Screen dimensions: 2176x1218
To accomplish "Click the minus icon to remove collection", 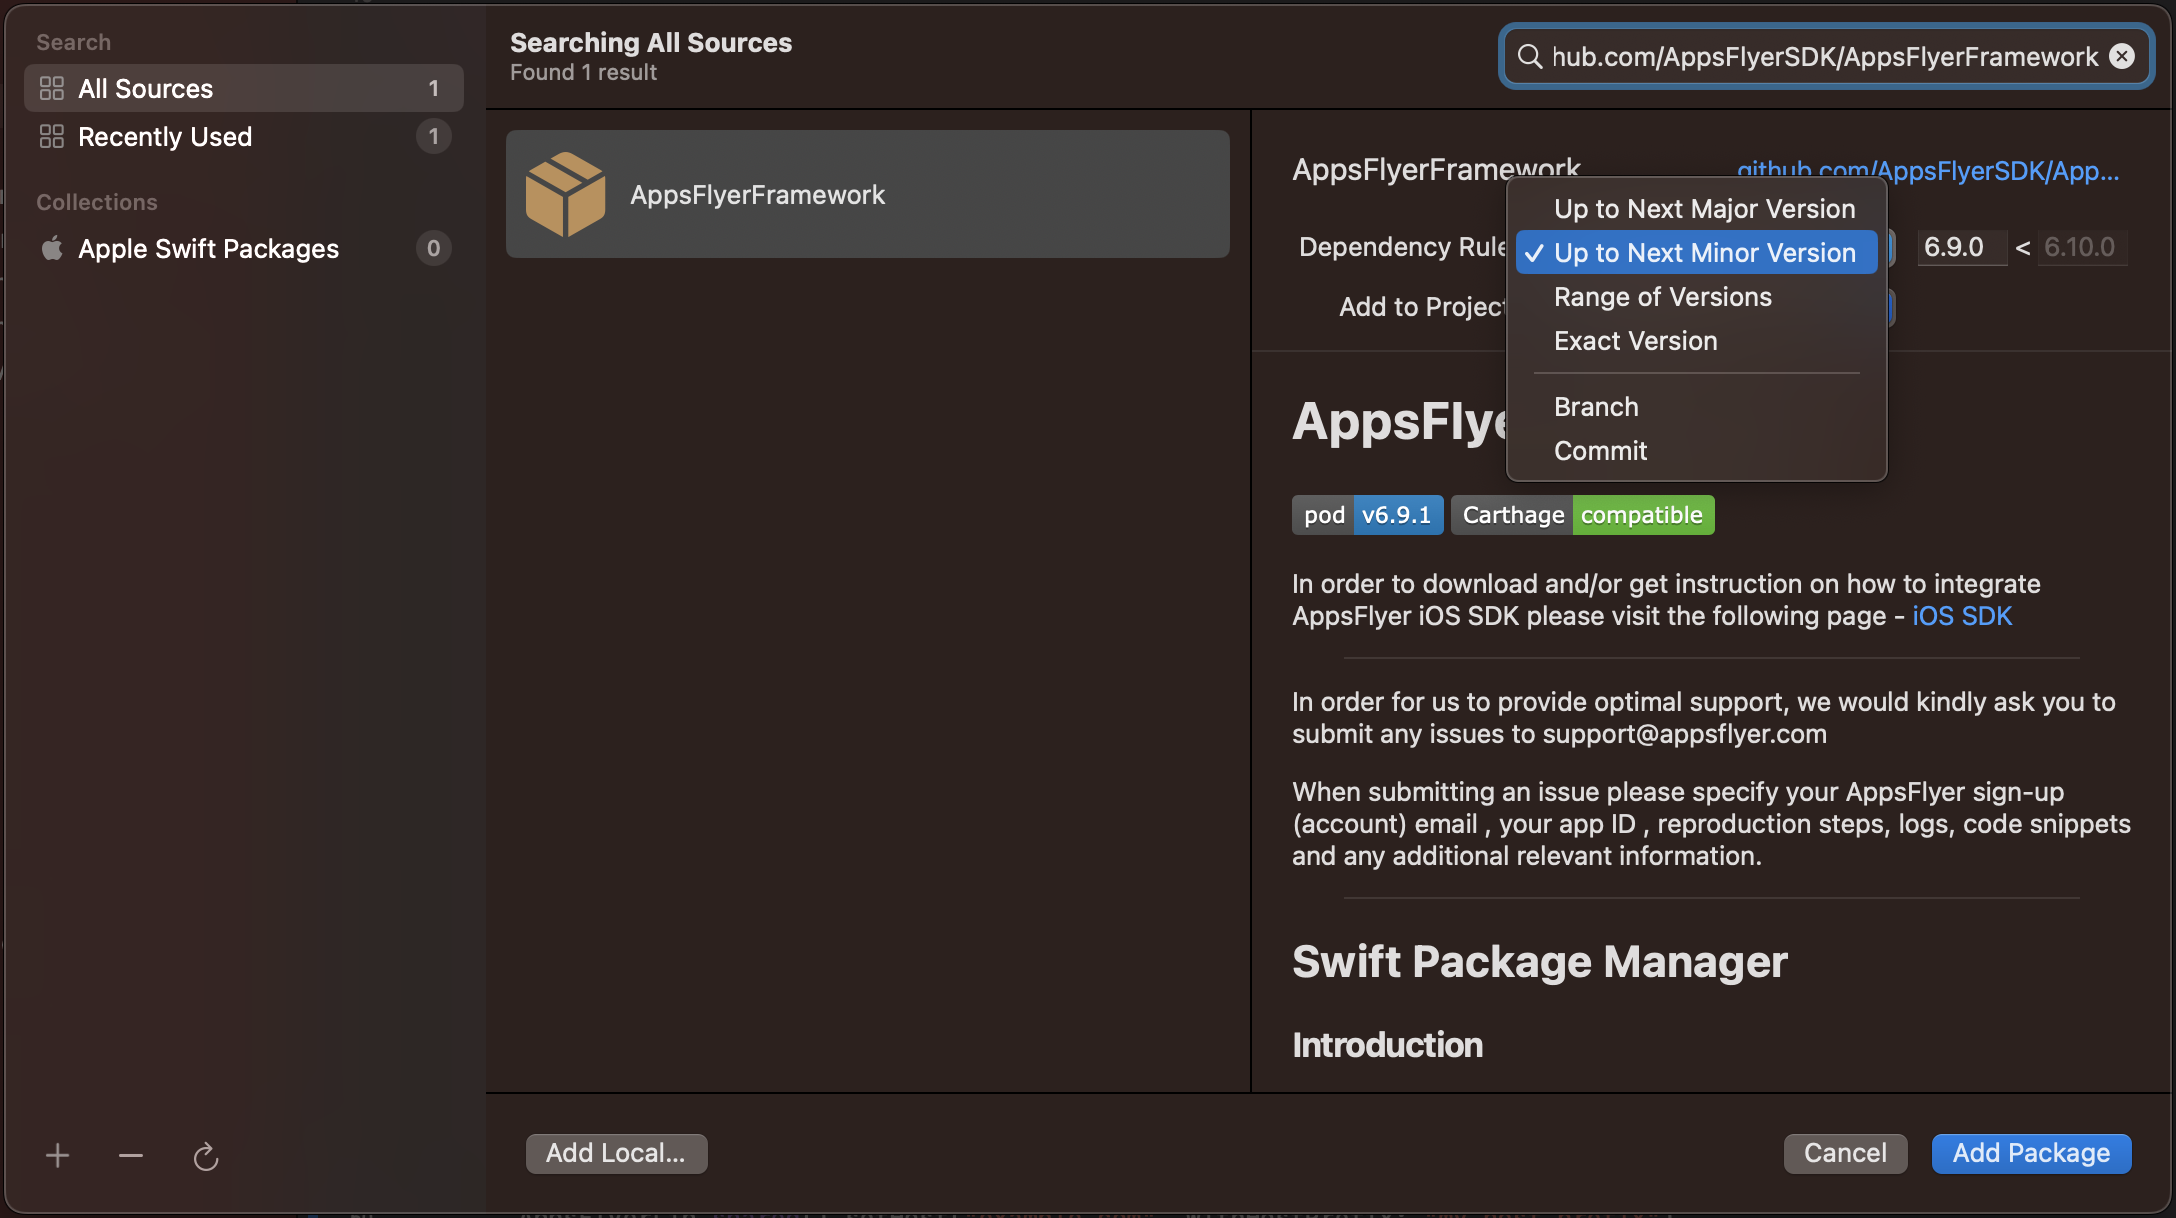I will tap(131, 1156).
